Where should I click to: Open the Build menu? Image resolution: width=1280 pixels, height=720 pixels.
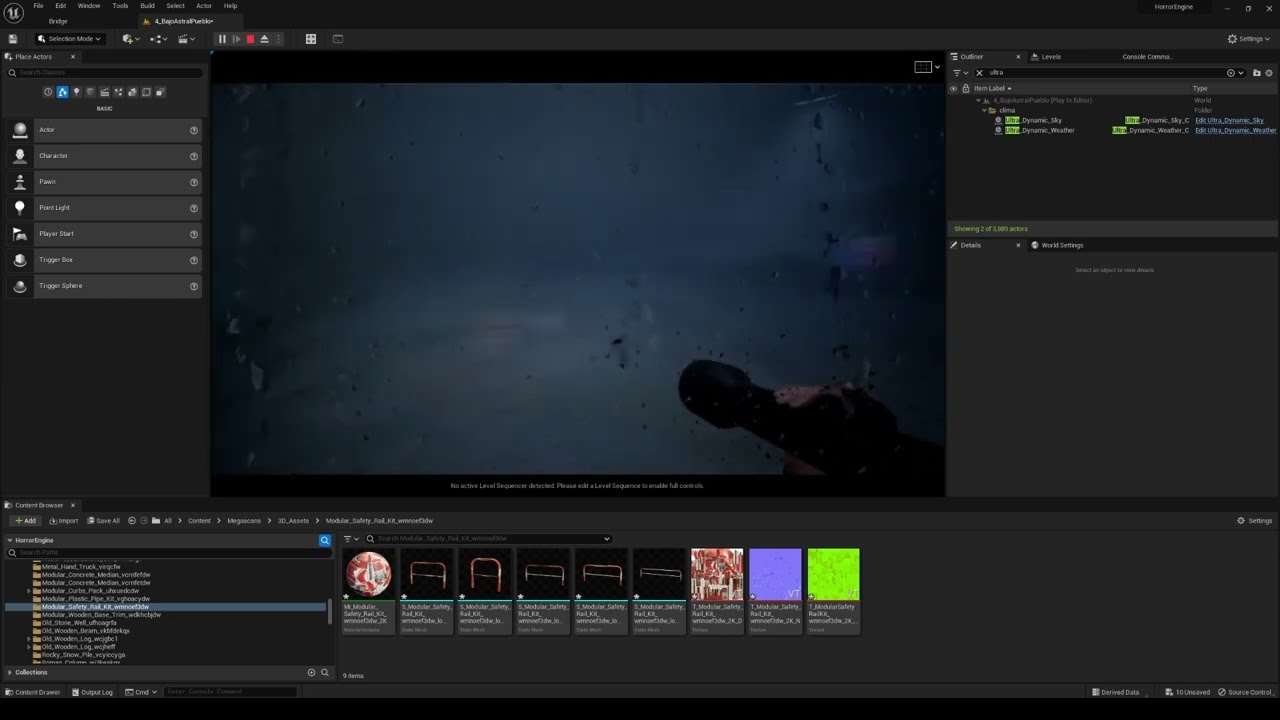[147, 6]
